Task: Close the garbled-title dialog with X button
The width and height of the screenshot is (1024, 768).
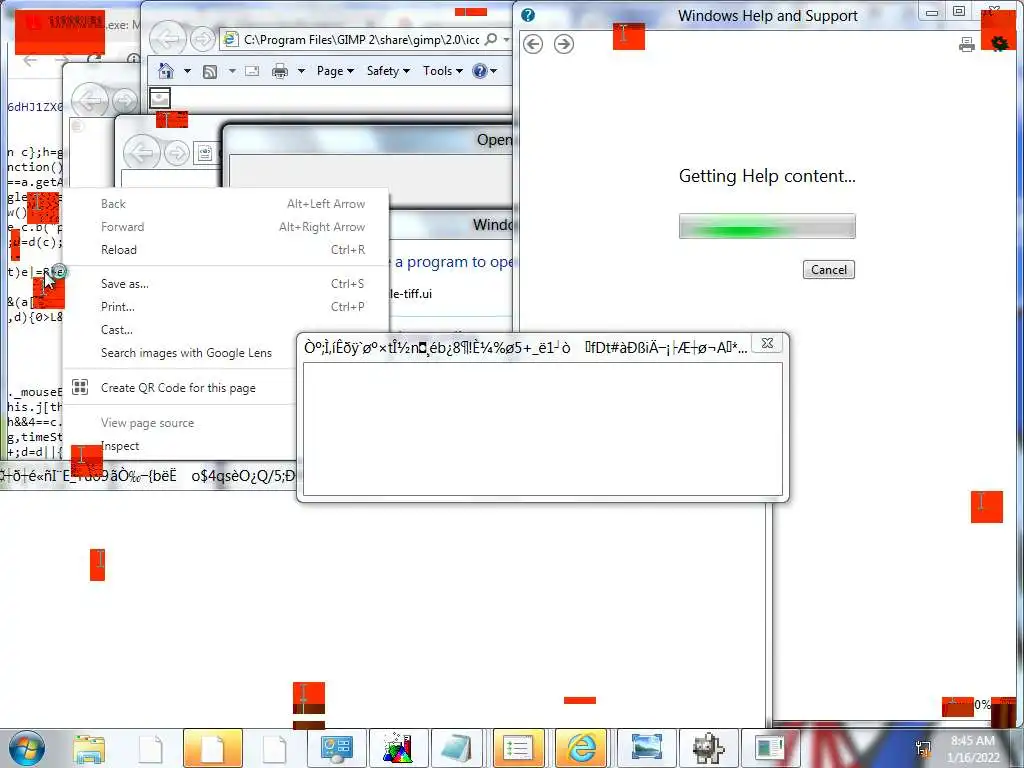Action: pos(768,343)
